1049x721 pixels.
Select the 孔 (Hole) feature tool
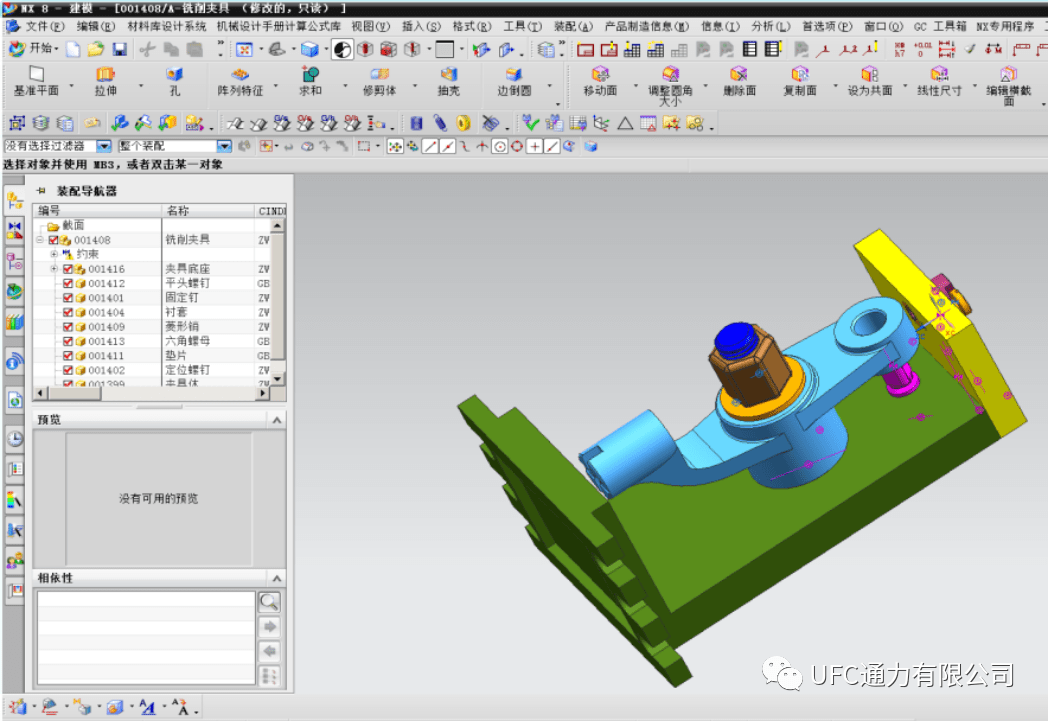coord(175,75)
